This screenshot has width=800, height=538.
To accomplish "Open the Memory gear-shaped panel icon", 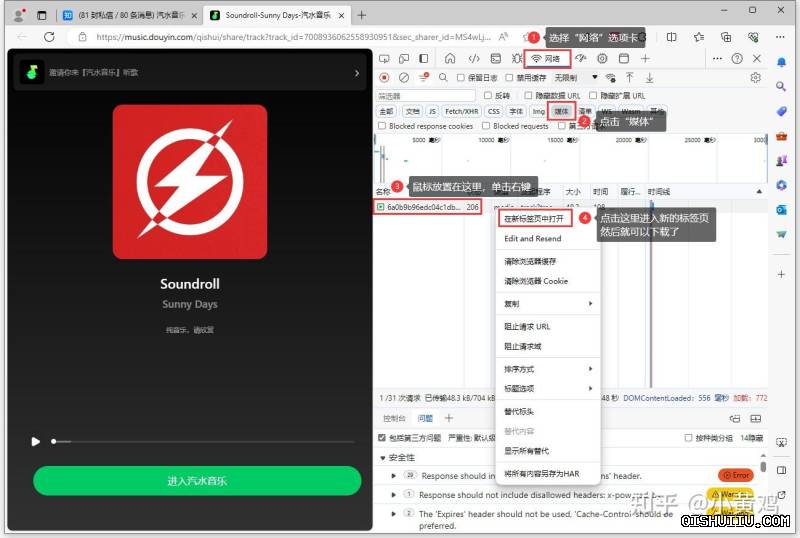I will pos(602,59).
